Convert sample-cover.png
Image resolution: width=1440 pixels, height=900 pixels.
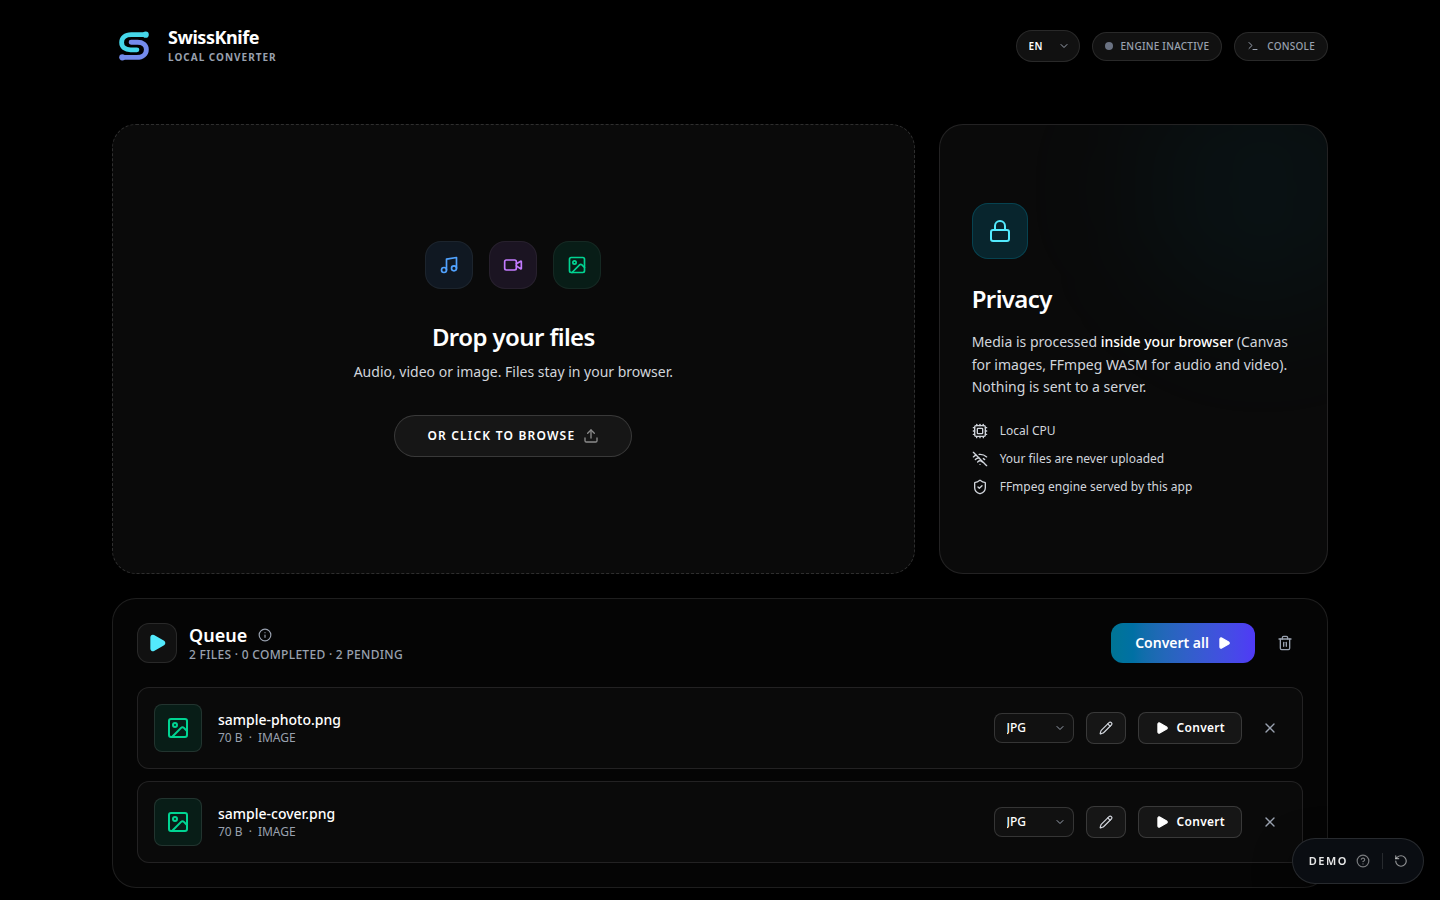(1190, 822)
